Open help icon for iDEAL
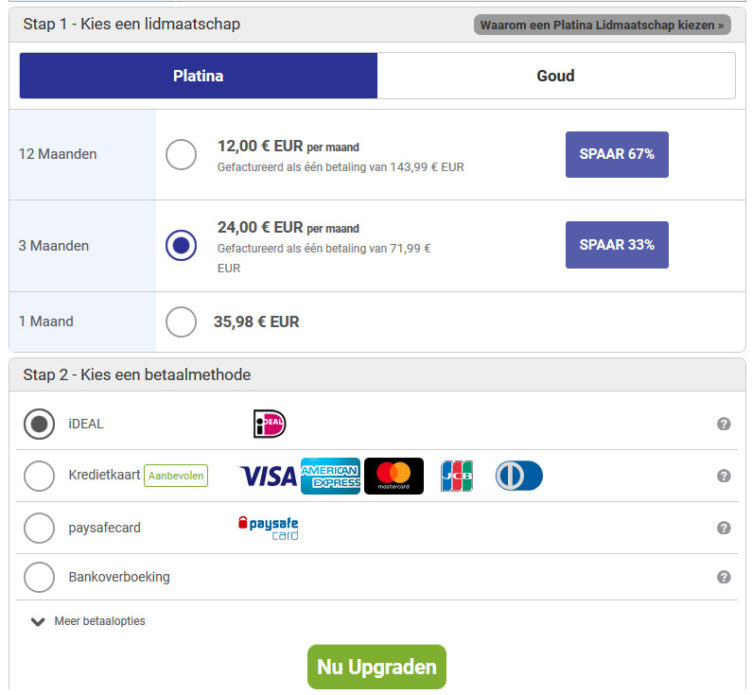The width and height of the screenshot is (752, 695). (724, 424)
